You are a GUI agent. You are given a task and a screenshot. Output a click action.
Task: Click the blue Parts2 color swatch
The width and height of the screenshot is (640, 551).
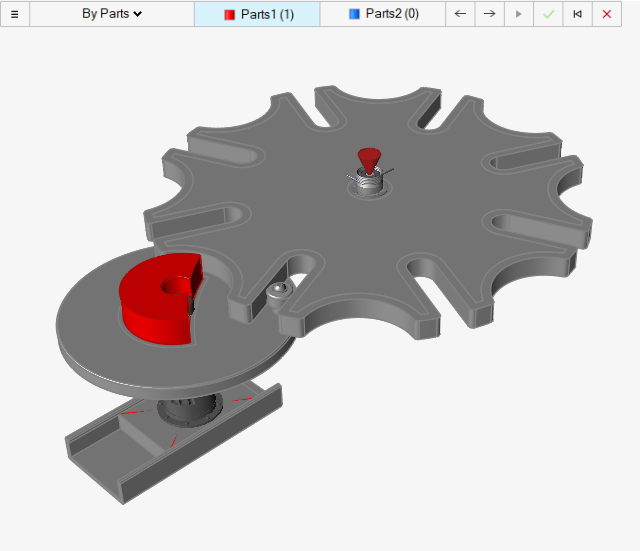pos(354,15)
